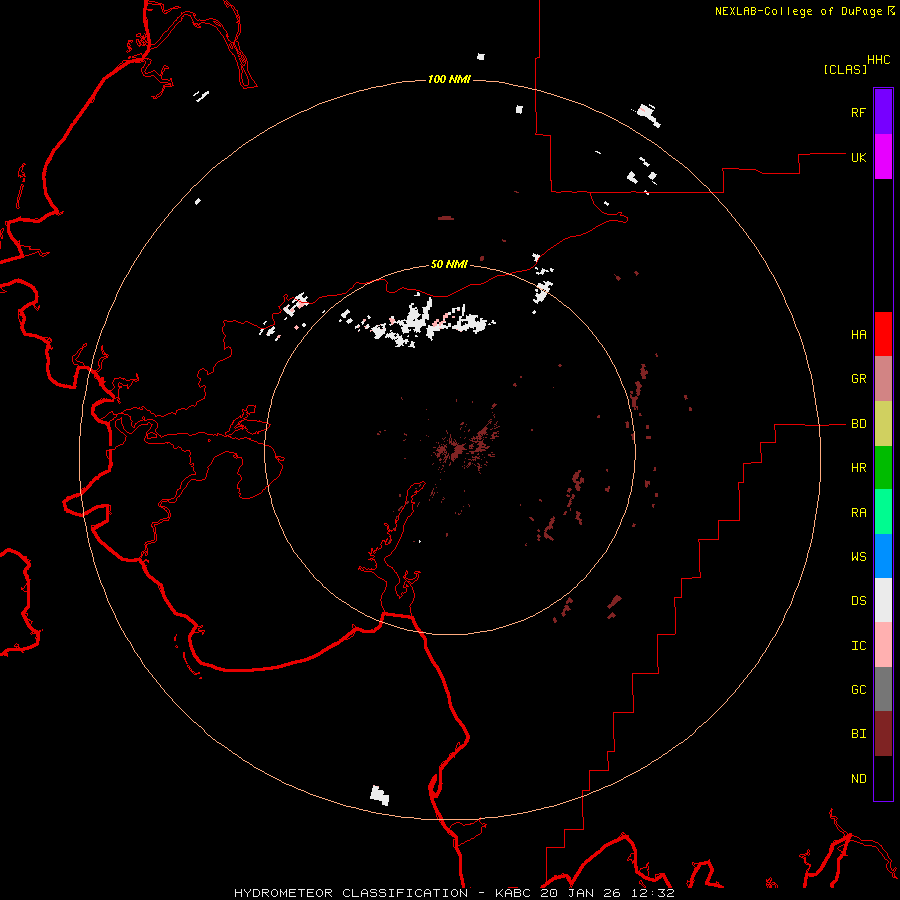Click the BI brown legend swatch
The image size is (900, 900).
pos(883,734)
